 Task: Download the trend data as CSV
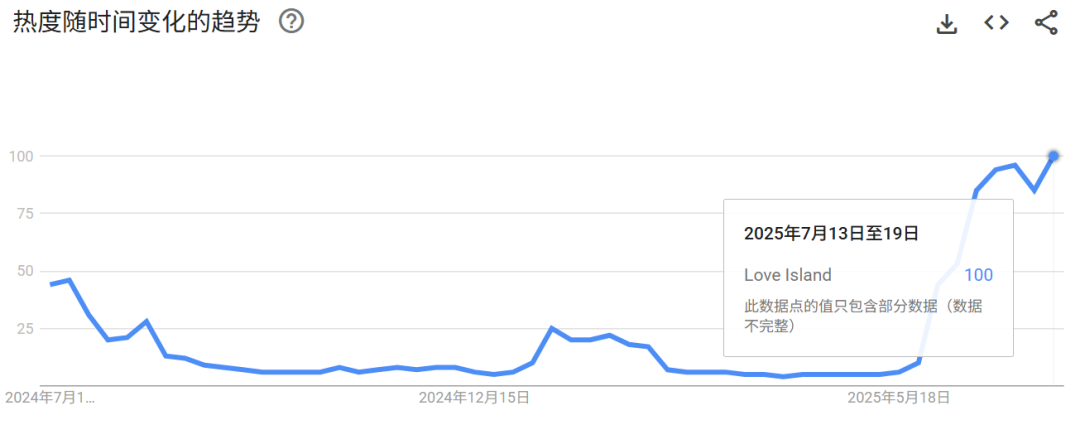click(947, 23)
